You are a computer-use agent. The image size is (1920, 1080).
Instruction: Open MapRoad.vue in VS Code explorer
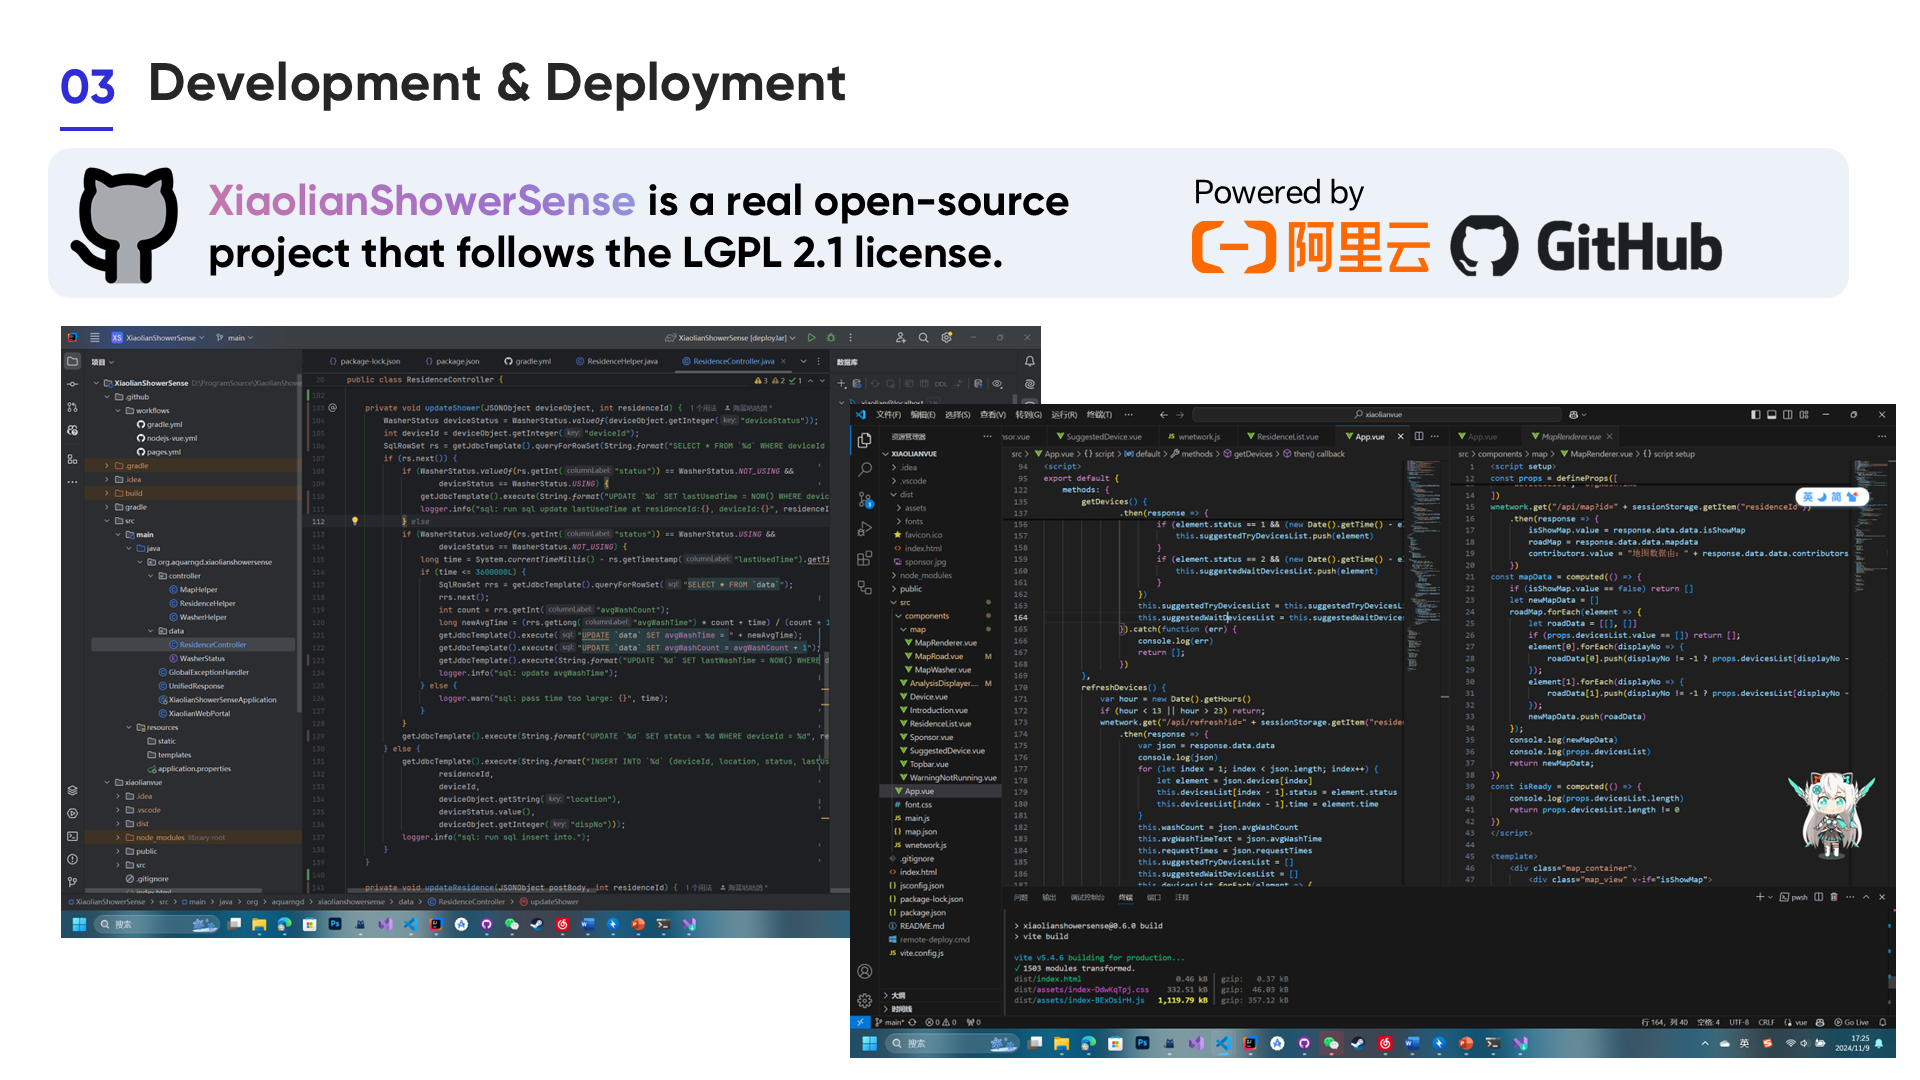[940, 657]
